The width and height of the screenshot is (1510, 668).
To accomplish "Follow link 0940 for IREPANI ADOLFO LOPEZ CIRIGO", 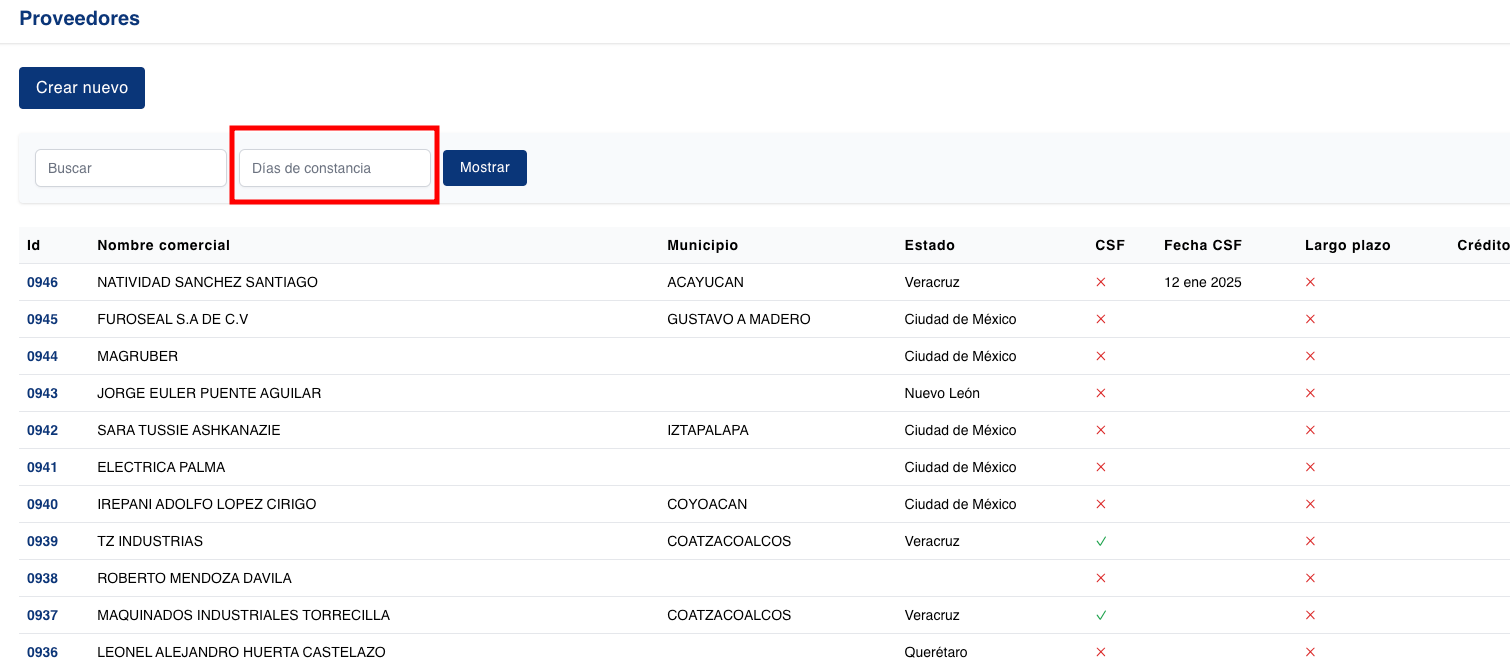I will 42,504.
